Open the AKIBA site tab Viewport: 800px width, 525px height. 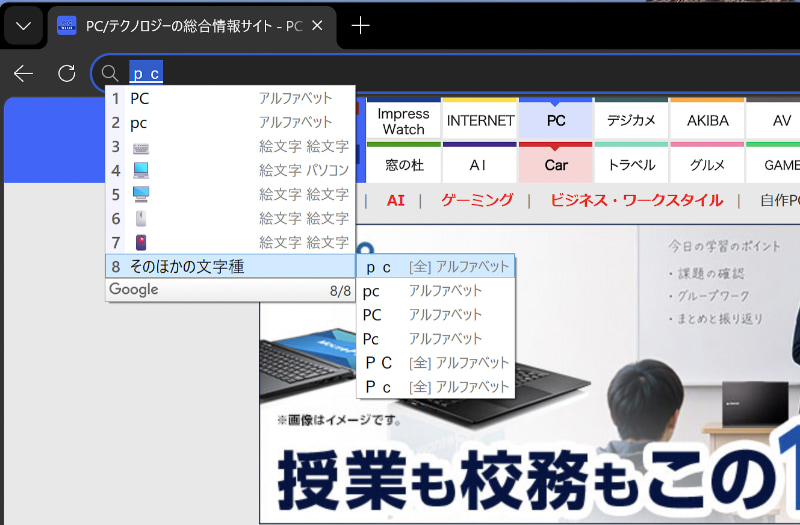click(707, 119)
